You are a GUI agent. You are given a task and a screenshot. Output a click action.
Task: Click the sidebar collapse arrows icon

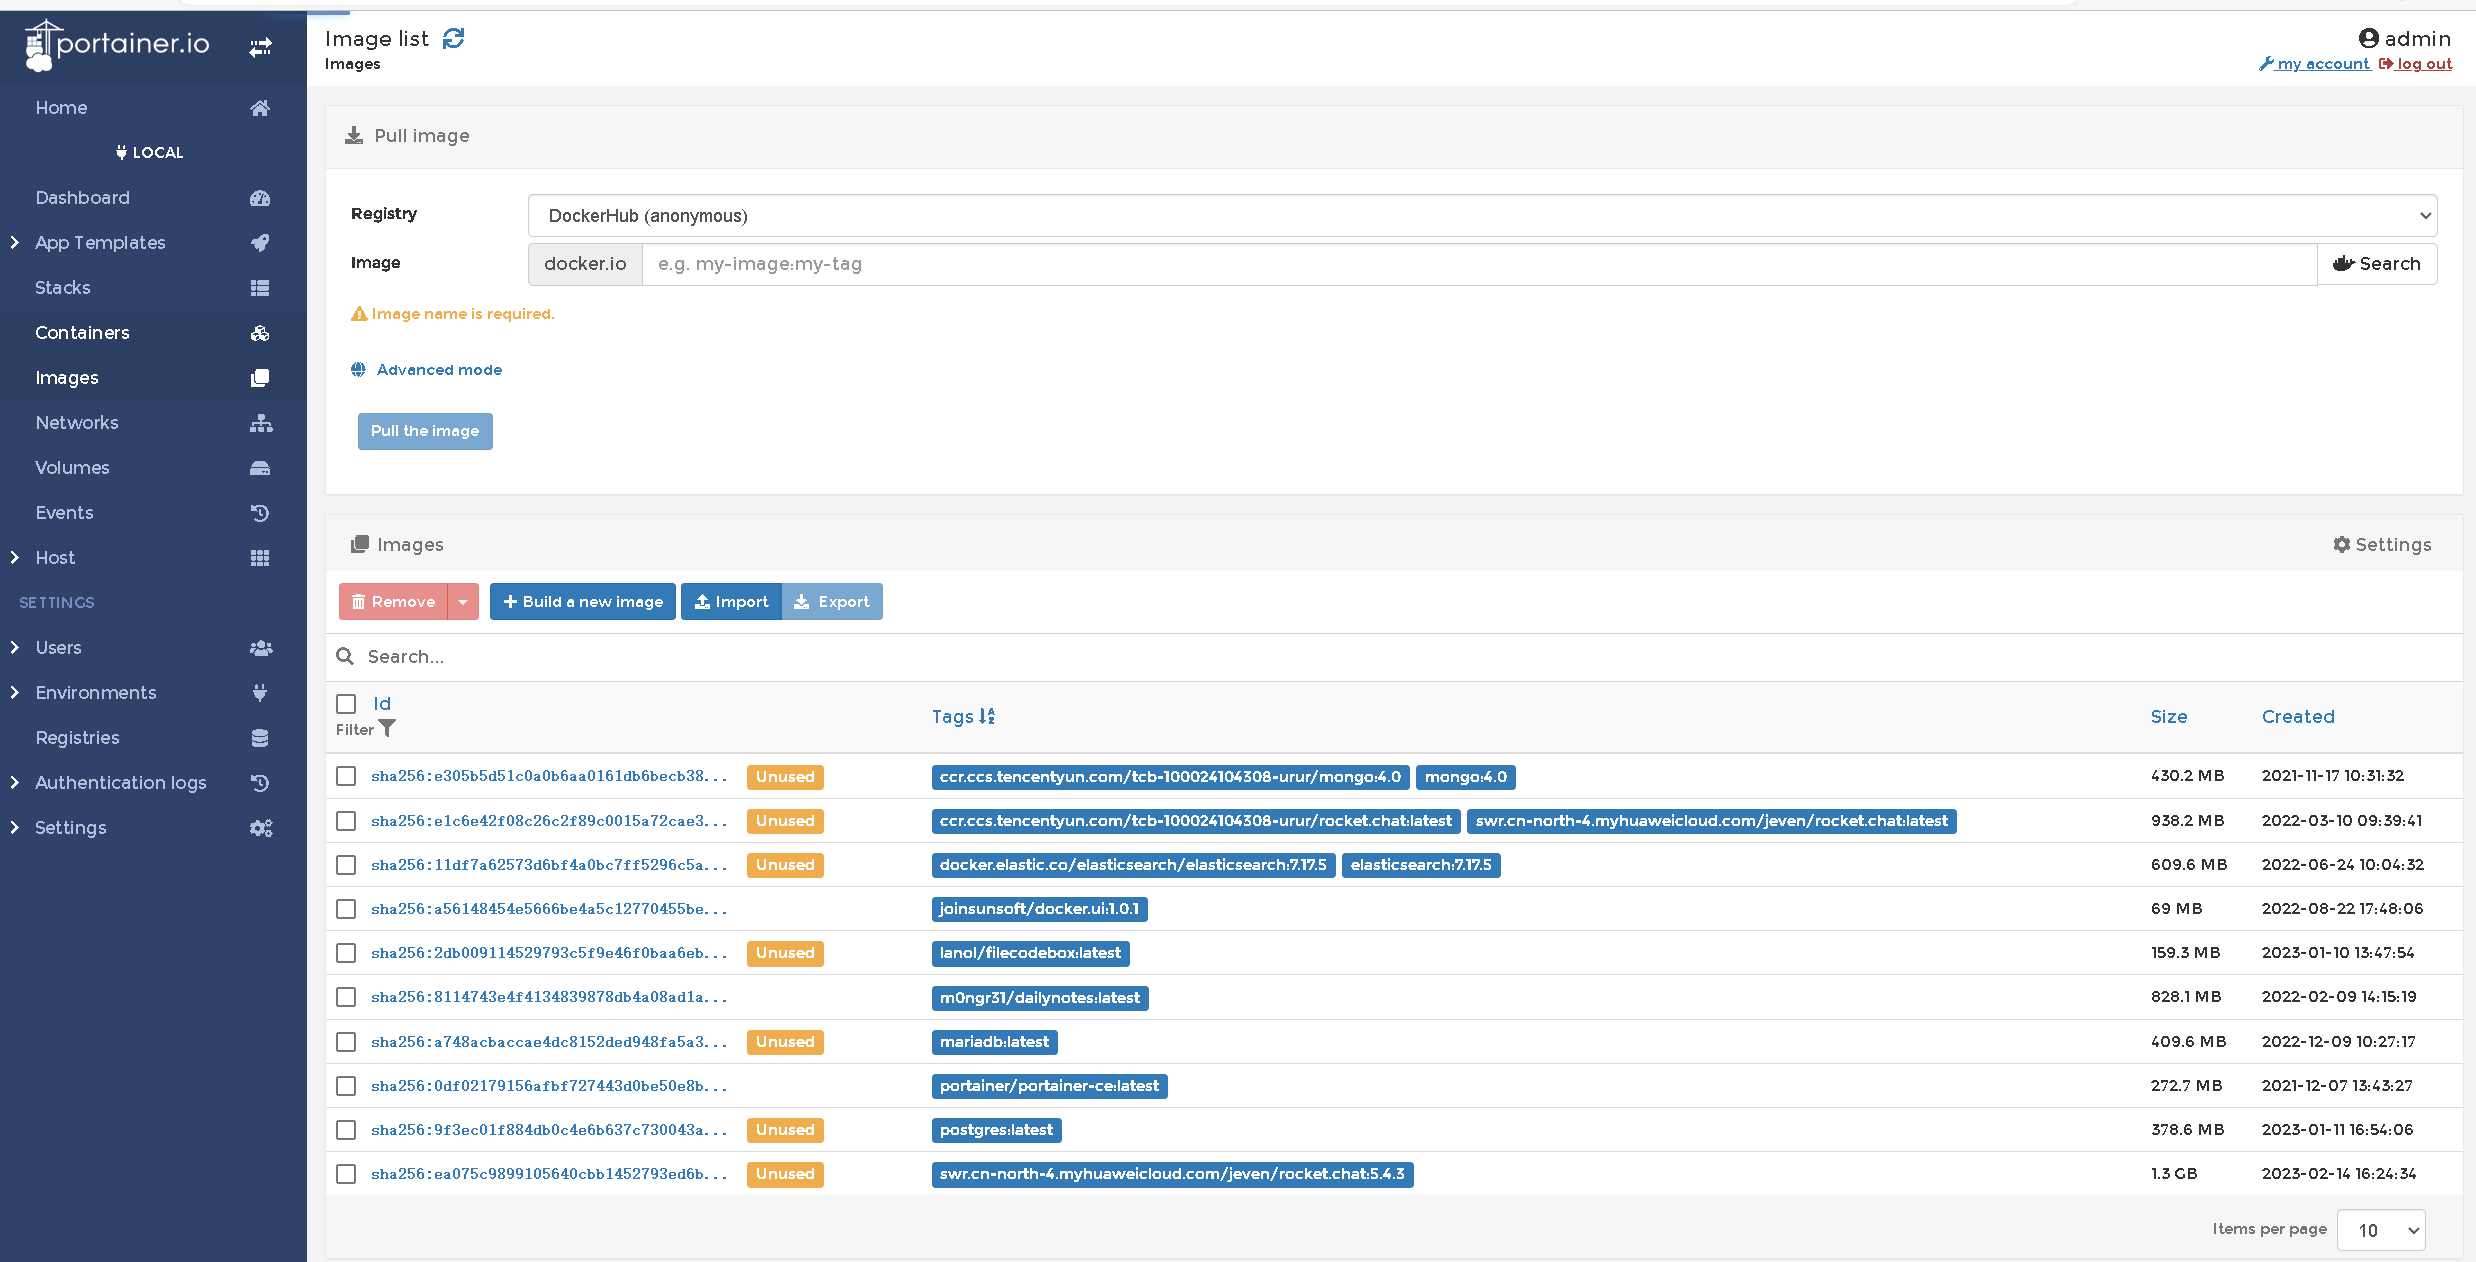[260, 47]
